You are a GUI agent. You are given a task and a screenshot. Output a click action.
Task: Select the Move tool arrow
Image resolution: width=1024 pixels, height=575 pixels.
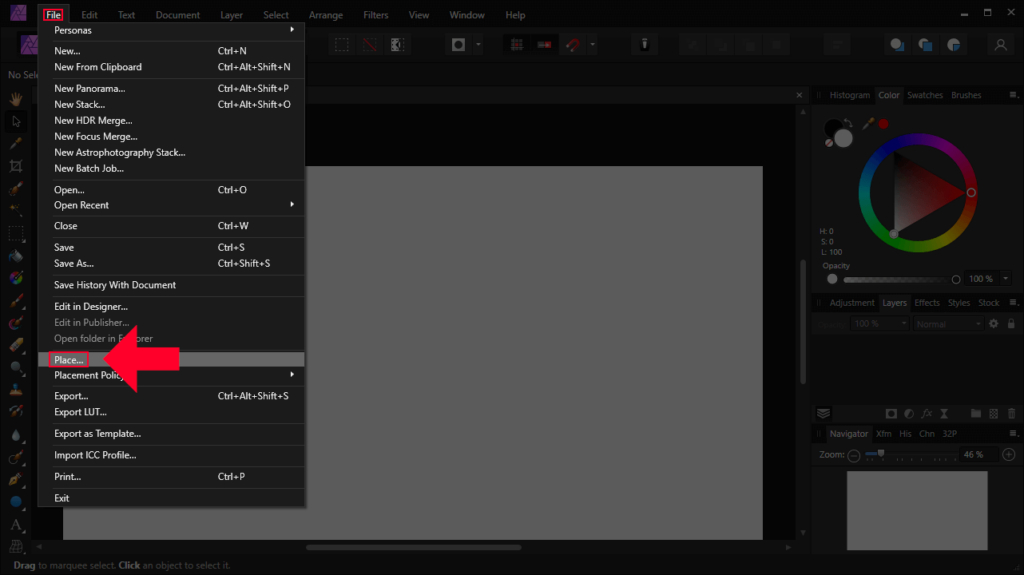pyautogui.click(x=17, y=121)
